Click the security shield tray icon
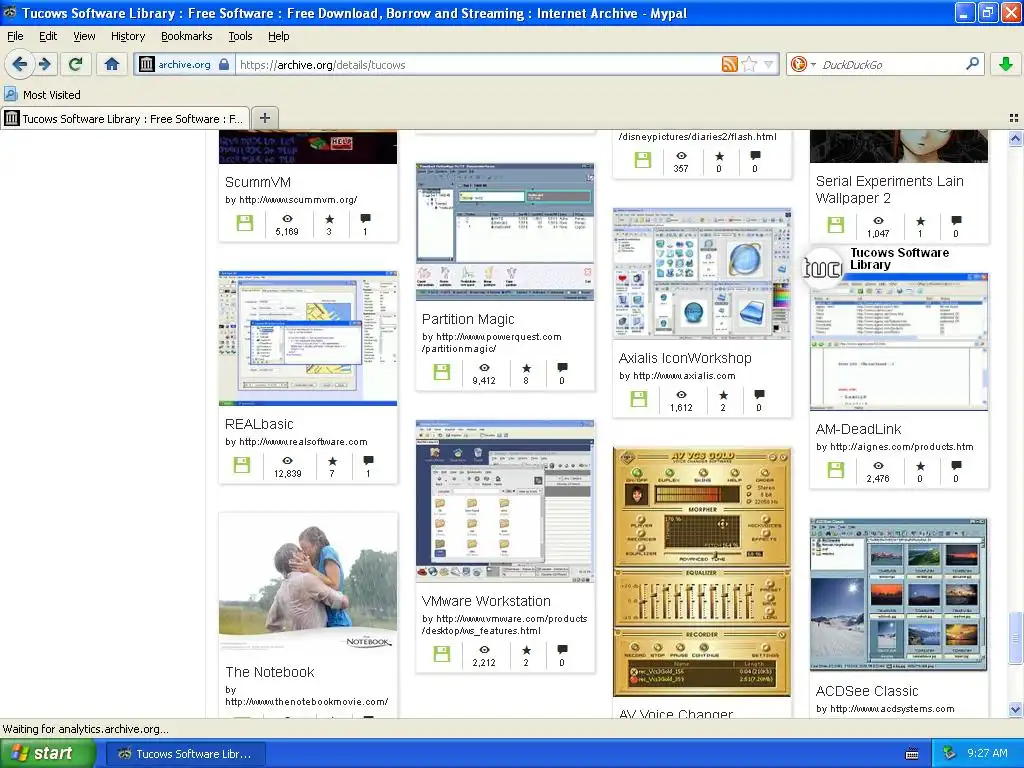The width and height of the screenshot is (1024, 768). click(949, 753)
